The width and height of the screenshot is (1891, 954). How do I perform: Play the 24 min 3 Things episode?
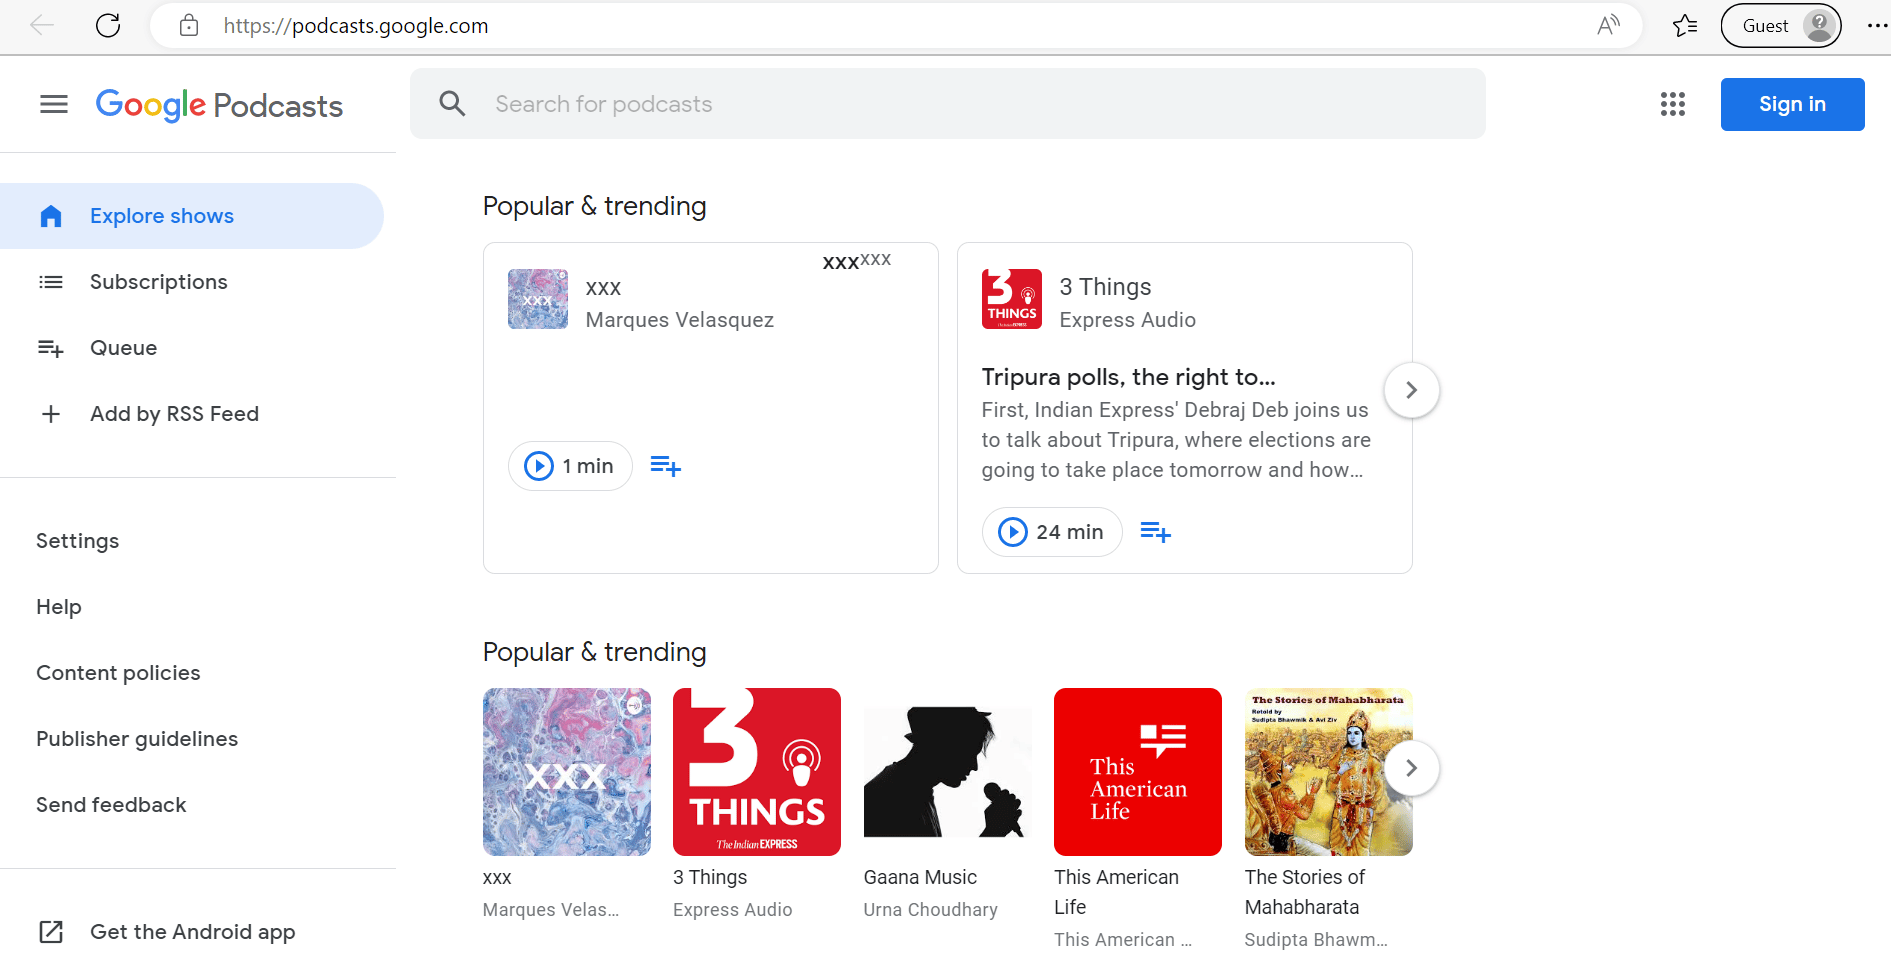pos(1052,532)
